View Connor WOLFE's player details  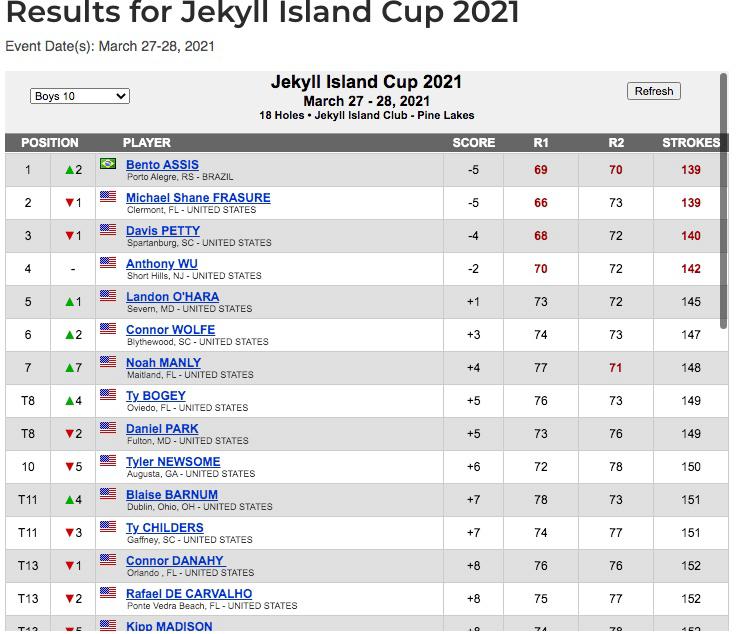[171, 329]
